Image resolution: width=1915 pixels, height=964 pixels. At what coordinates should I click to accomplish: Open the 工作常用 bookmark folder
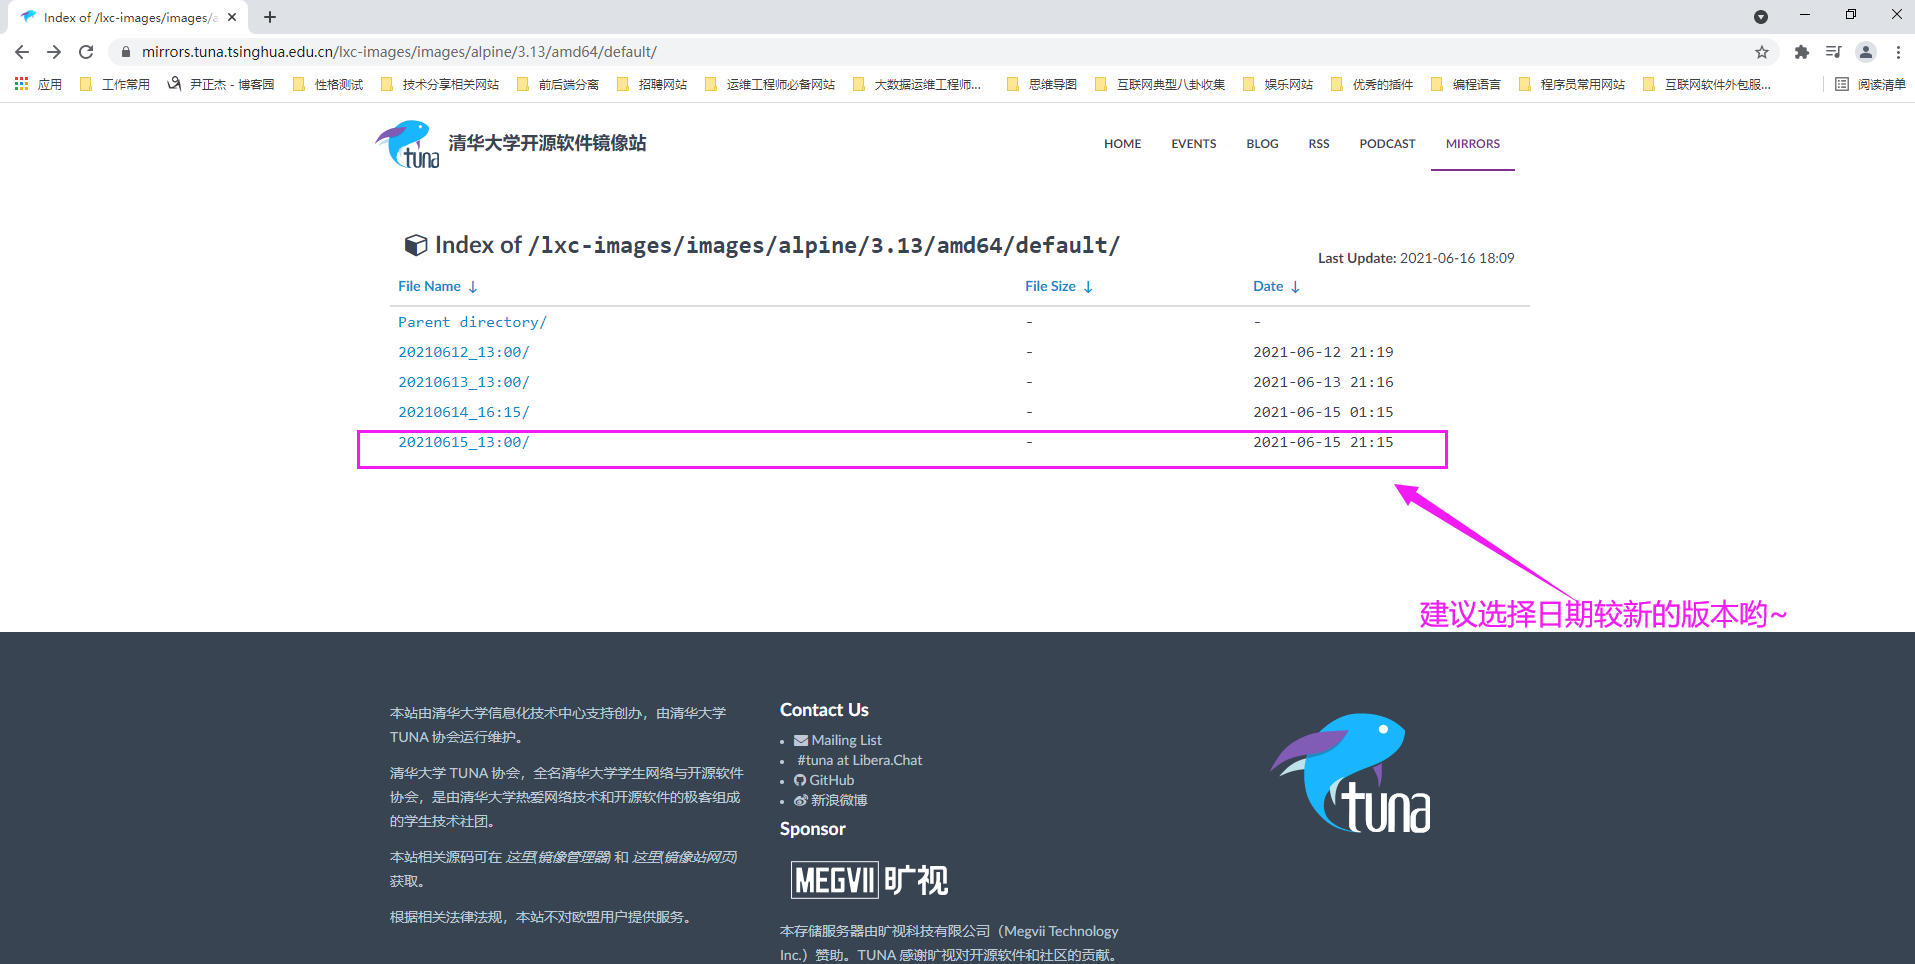pyautogui.click(x=115, y=85)
